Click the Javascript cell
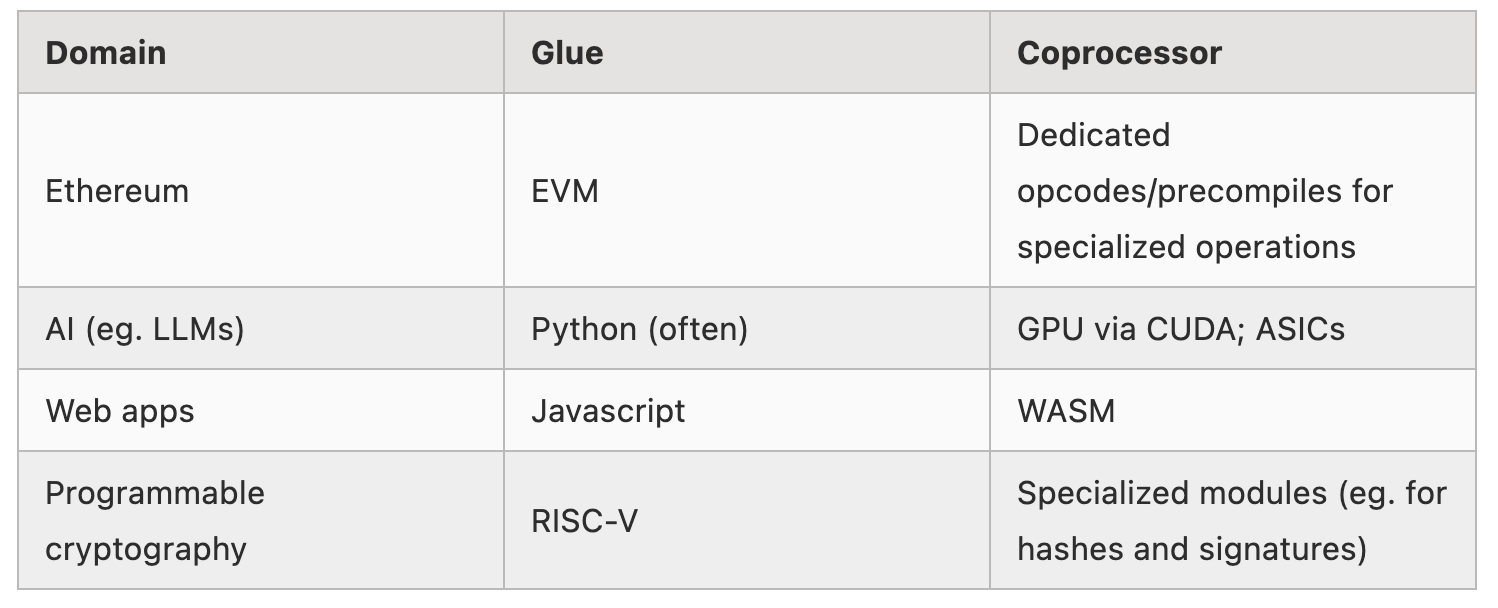The image size is (1498, 608). [608, 411]
